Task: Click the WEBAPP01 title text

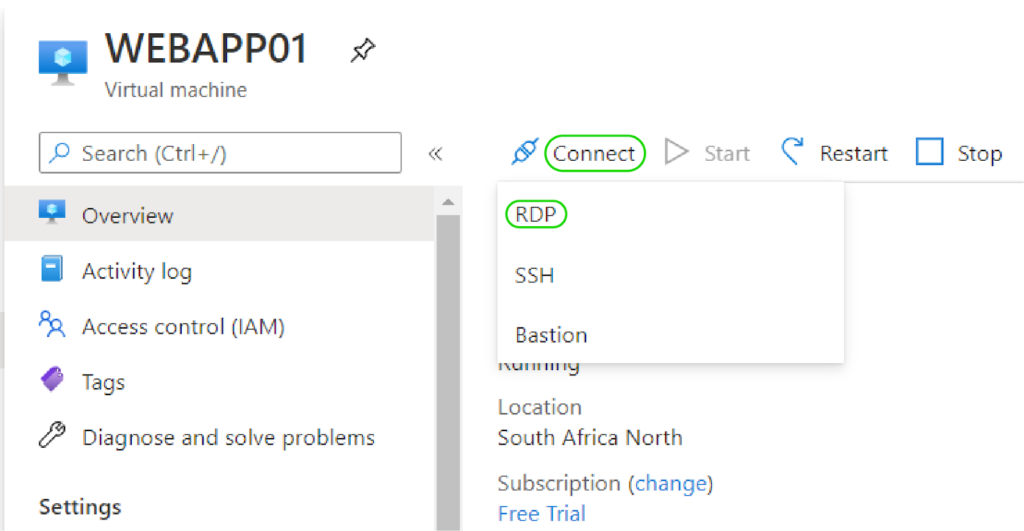Action: point(206,48)
